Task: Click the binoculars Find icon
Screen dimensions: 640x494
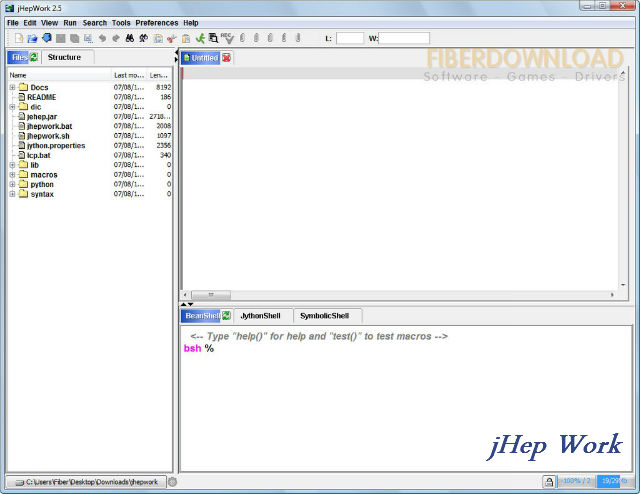Action: pyautogui.click(x=130, y=38)
